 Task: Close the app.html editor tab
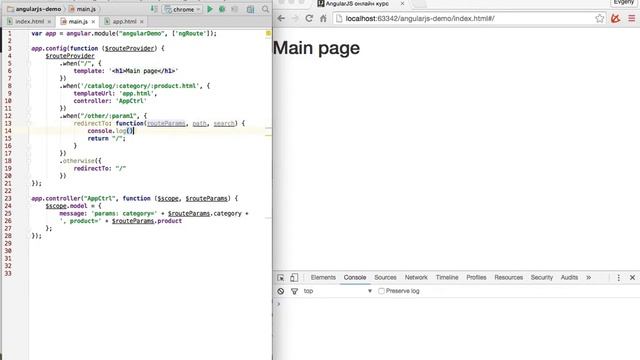tap(142, 22)
